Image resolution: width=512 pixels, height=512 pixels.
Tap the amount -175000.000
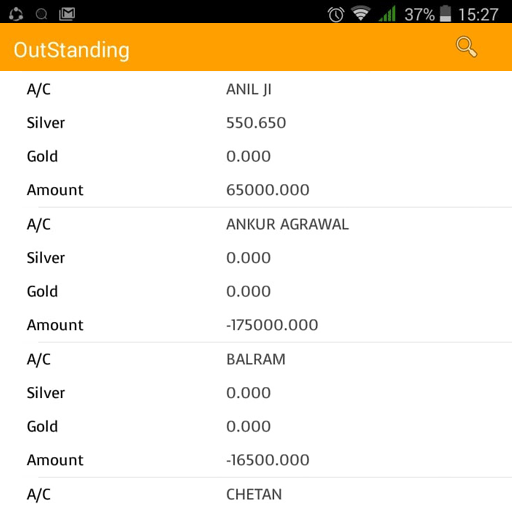[272, 325]
